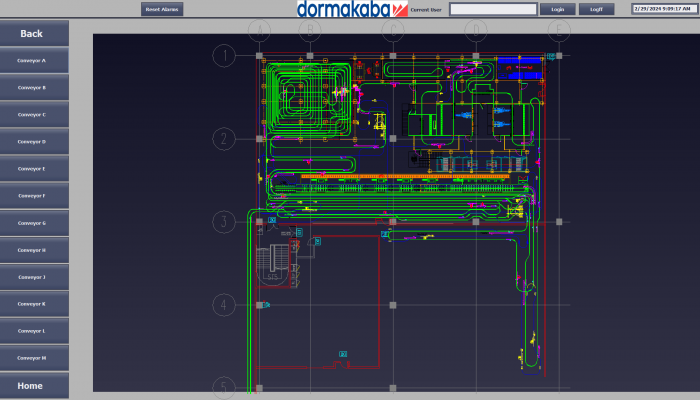Click the Logoff button
The height and width of the screenshot is (400, 700).
pyautogui.click(x=596, y=9)
